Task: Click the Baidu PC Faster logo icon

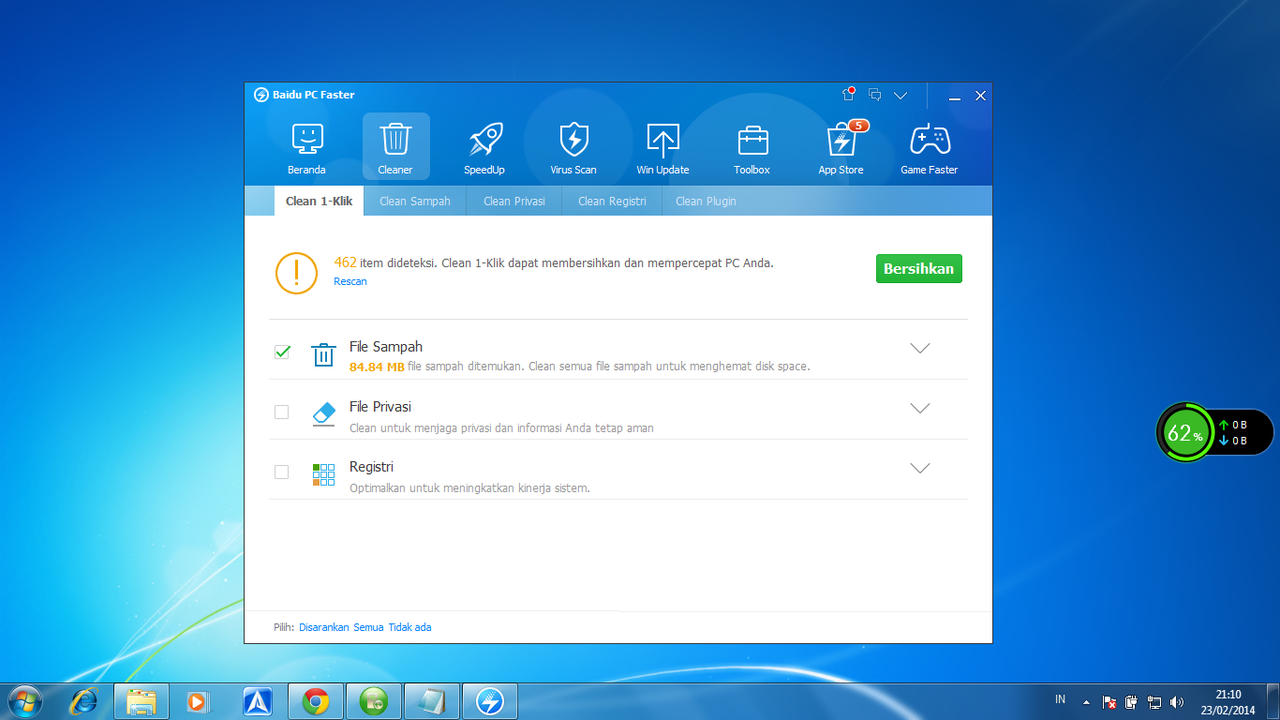Action: click(x=261, y=95)
